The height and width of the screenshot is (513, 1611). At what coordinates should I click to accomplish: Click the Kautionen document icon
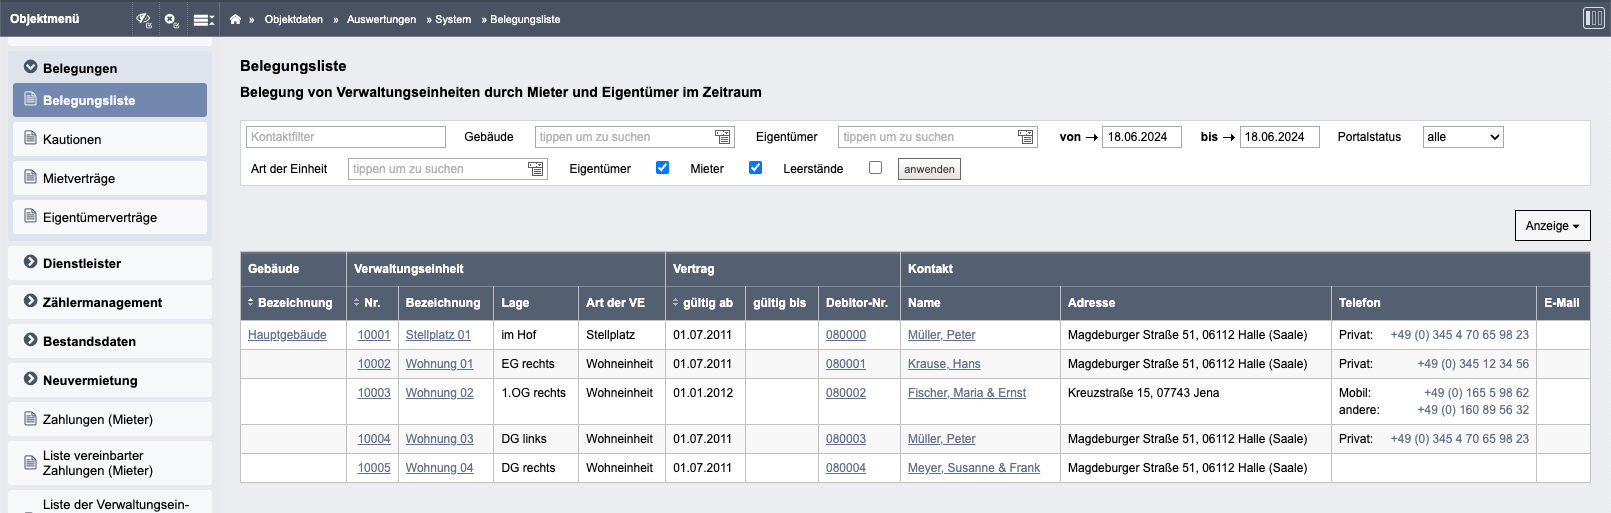pyautogui.click(x=30, y=138)
